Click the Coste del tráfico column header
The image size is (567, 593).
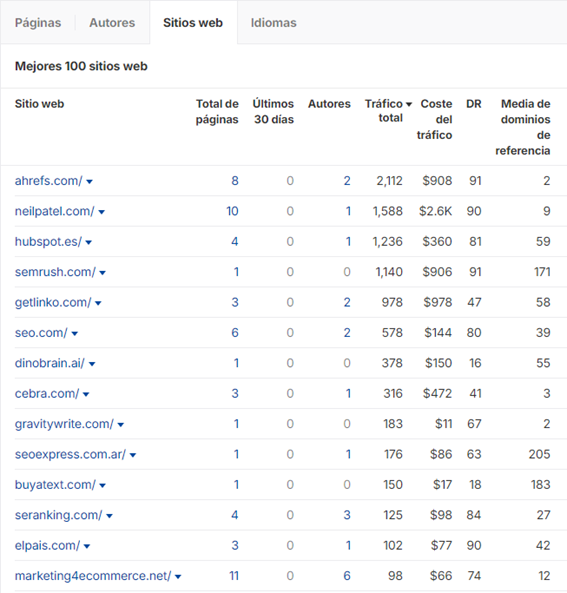435,119
